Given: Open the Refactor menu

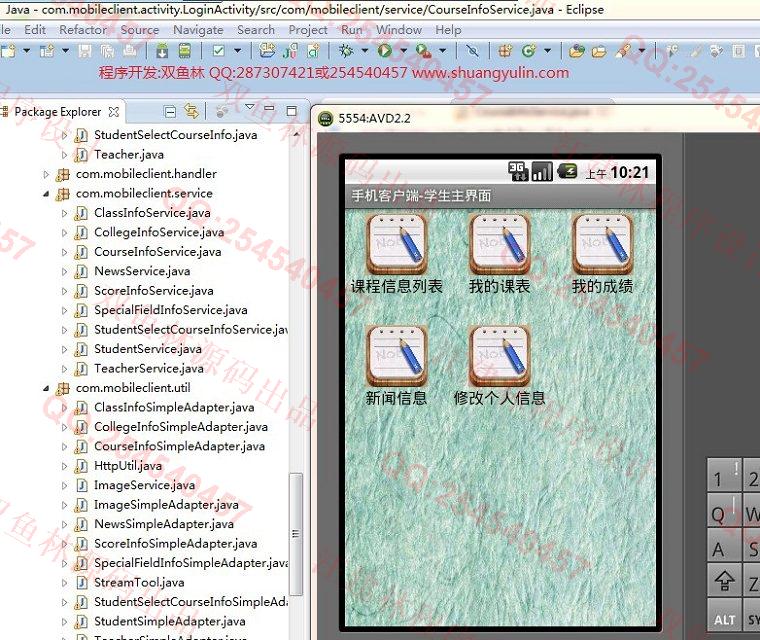Looking at the screenshot, I should (x=83, y=30).
